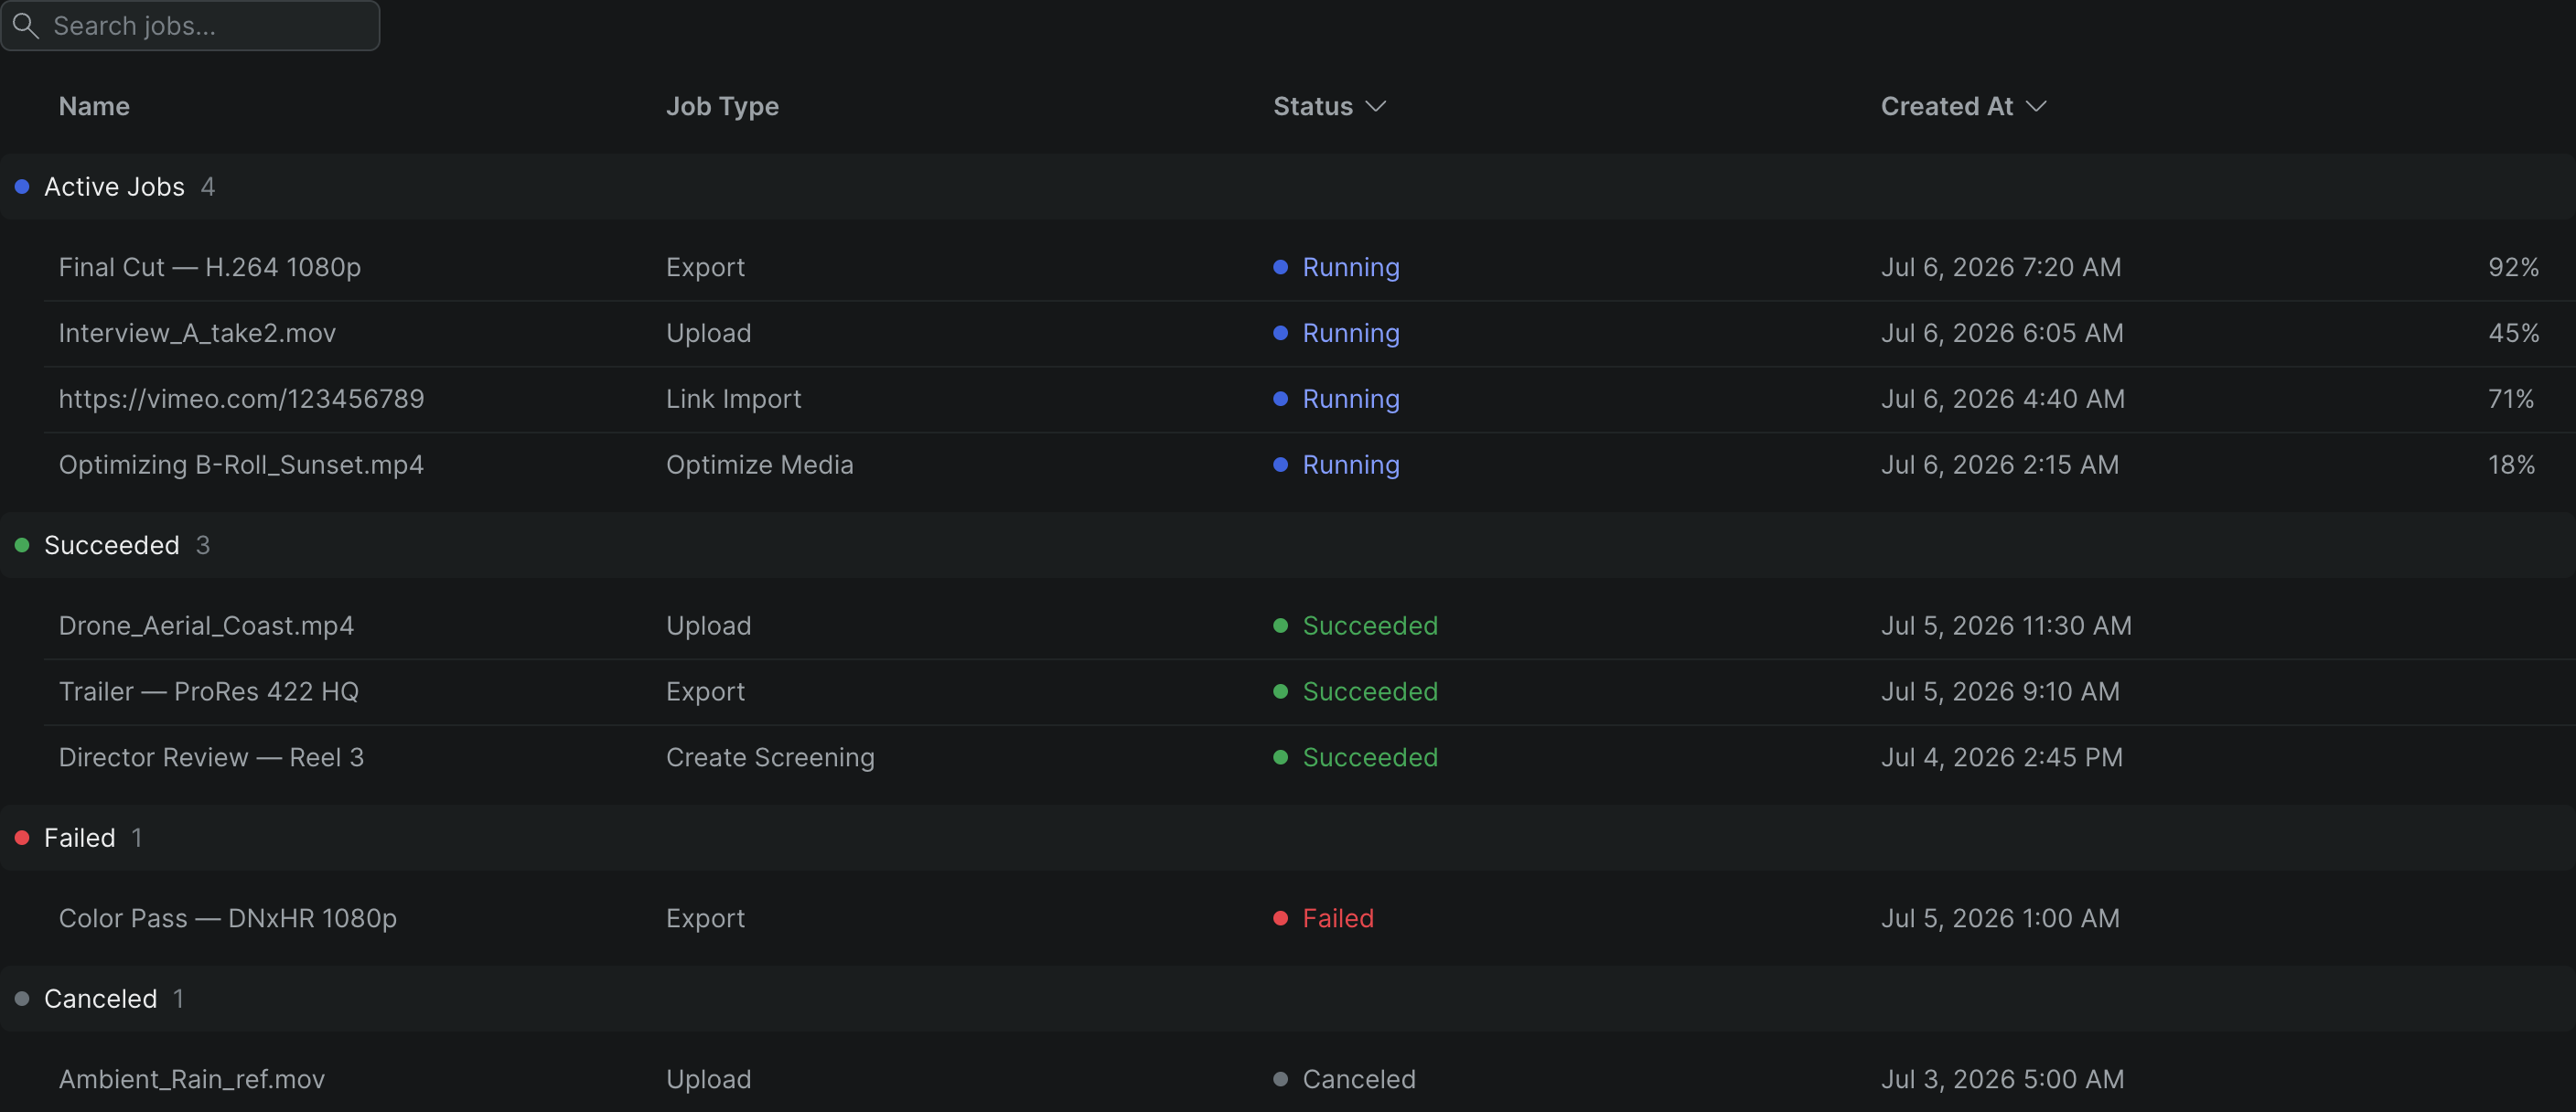
Task: Click the search magnifier icon
Action: pos(26,26)
